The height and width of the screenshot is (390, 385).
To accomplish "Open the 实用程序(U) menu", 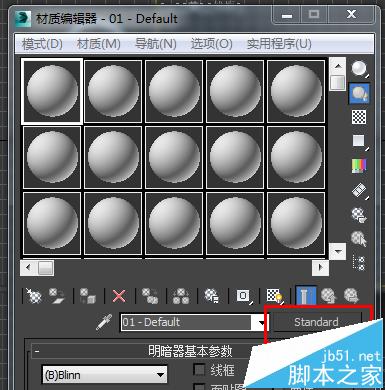I will coord(279,44).
